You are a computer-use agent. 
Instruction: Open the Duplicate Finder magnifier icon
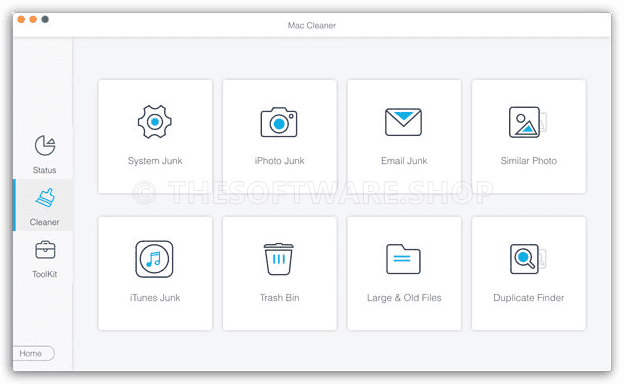pos(528,259)
